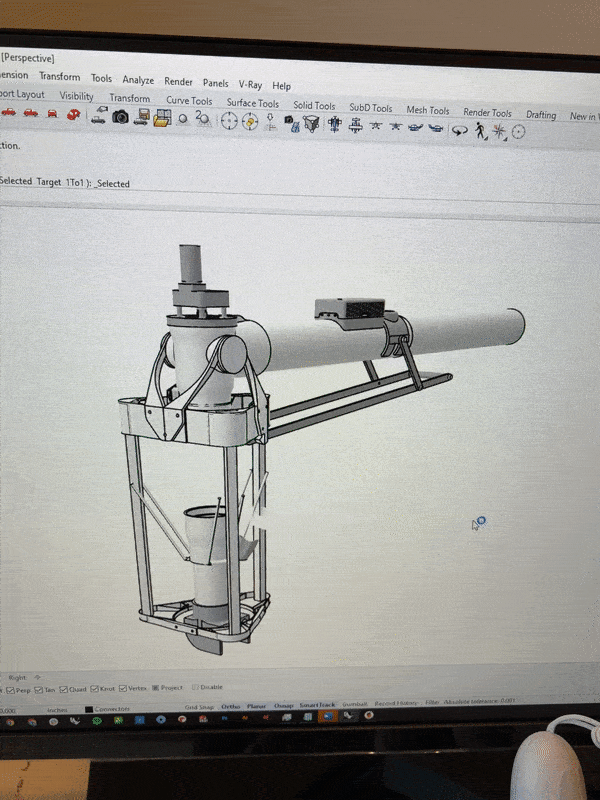Click the circle icon at toolbar end

518,132
